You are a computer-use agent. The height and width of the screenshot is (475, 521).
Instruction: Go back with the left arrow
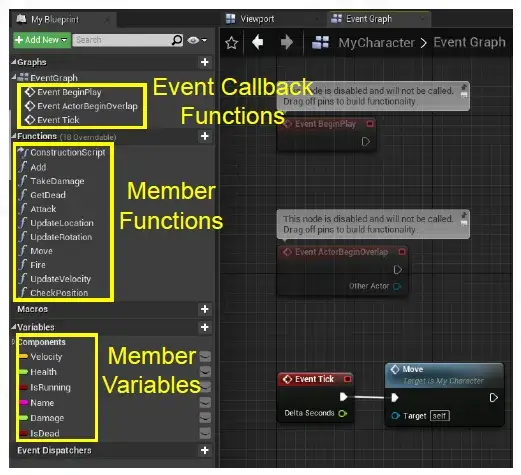pyautogui.click(x=258, y=43)
